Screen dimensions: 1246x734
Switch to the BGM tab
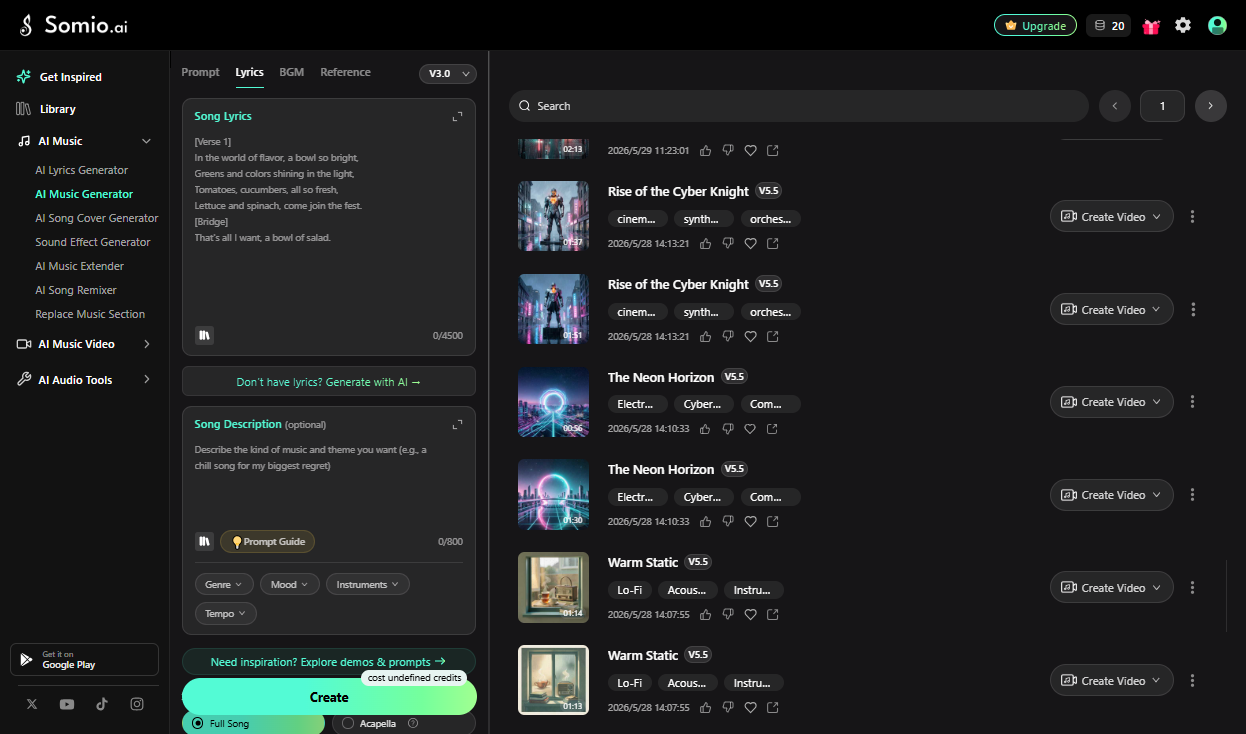[x=292, y=72]
